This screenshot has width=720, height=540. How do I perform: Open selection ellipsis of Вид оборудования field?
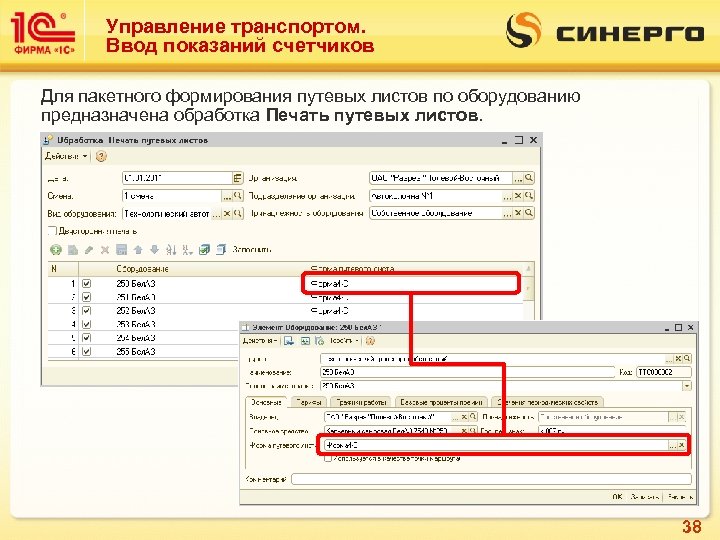tap(216, 214)
